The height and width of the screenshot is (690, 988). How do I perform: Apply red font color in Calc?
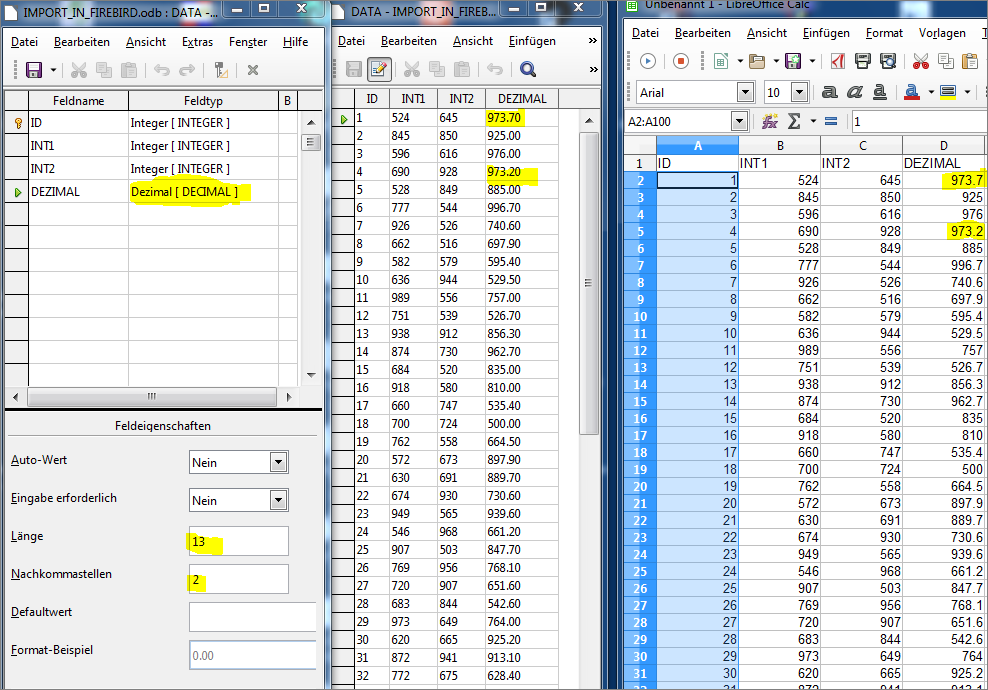912,92
